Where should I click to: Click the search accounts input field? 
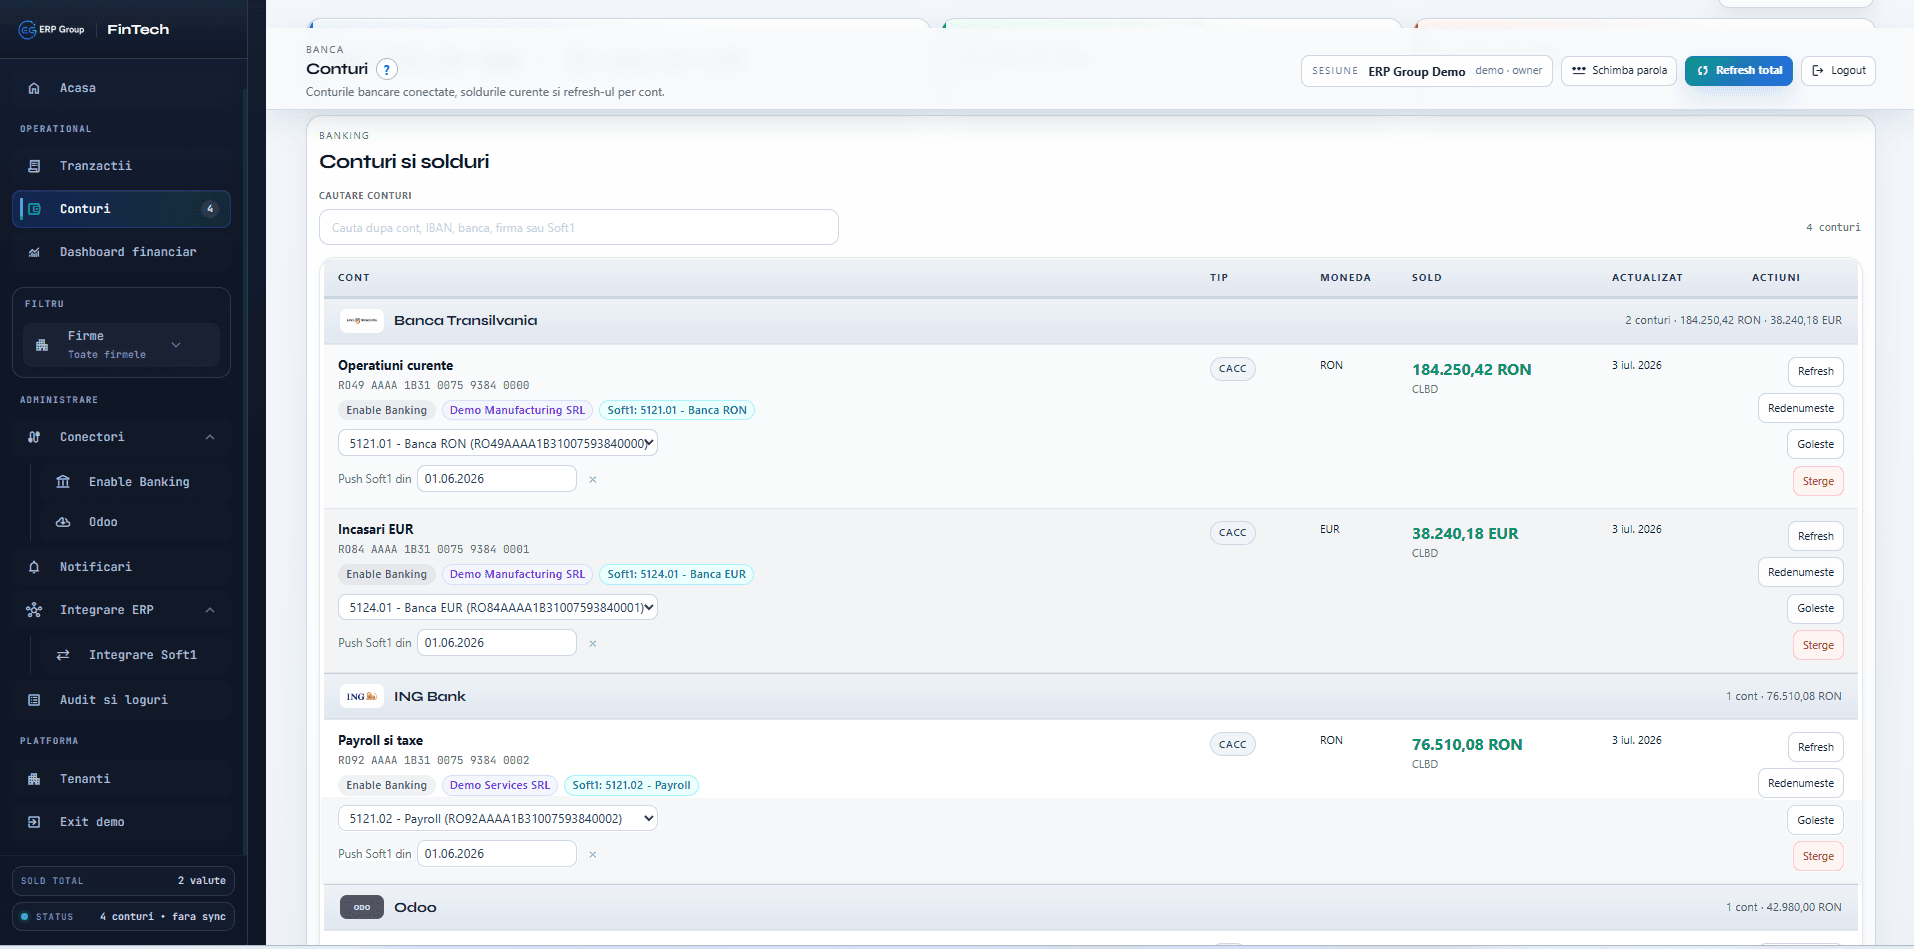[579, 227]
